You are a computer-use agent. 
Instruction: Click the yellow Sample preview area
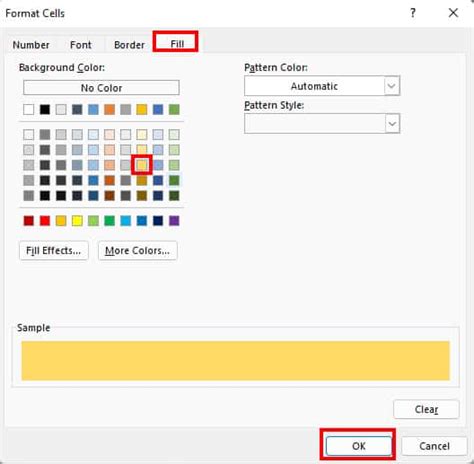tap(235, 360)
